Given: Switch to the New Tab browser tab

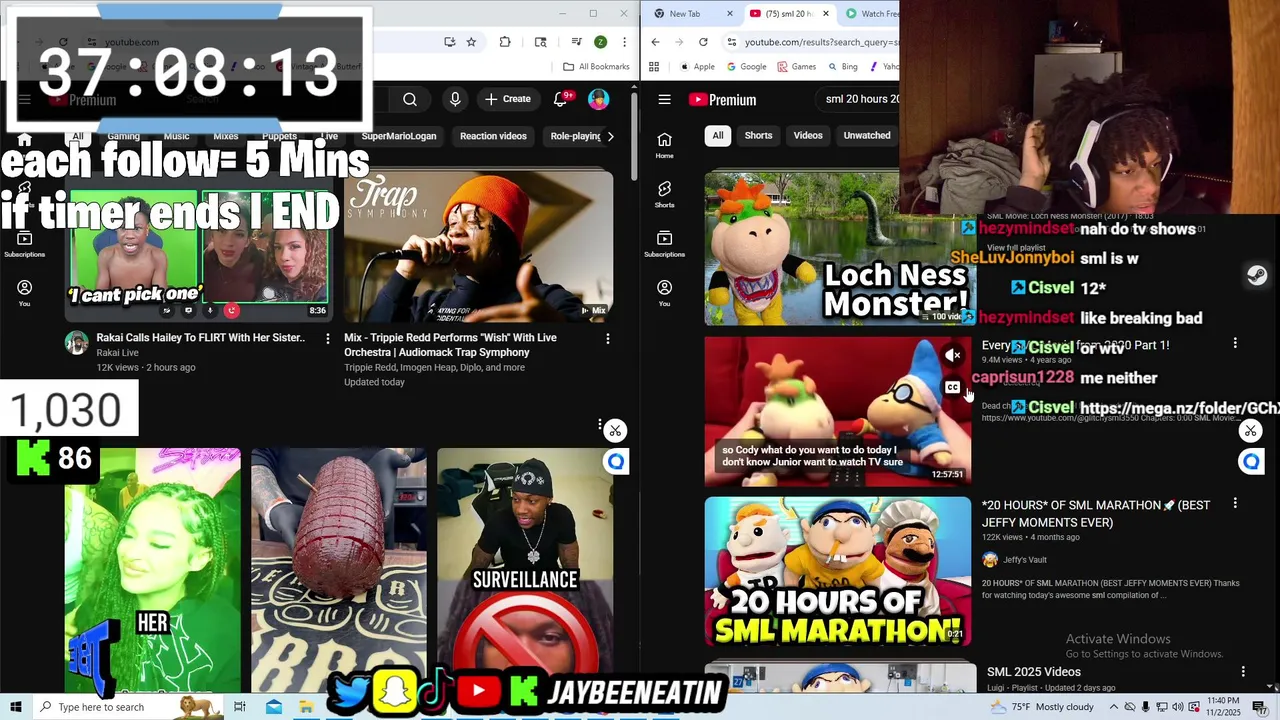Looking at the screenshot, I should (x=685, y=14).
